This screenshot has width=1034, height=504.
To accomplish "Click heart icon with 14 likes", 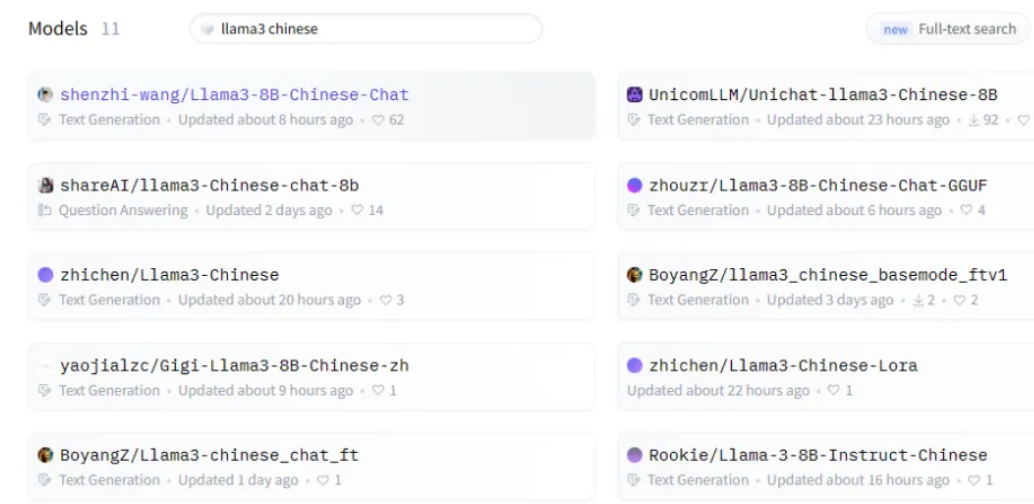I will (357, 210).
